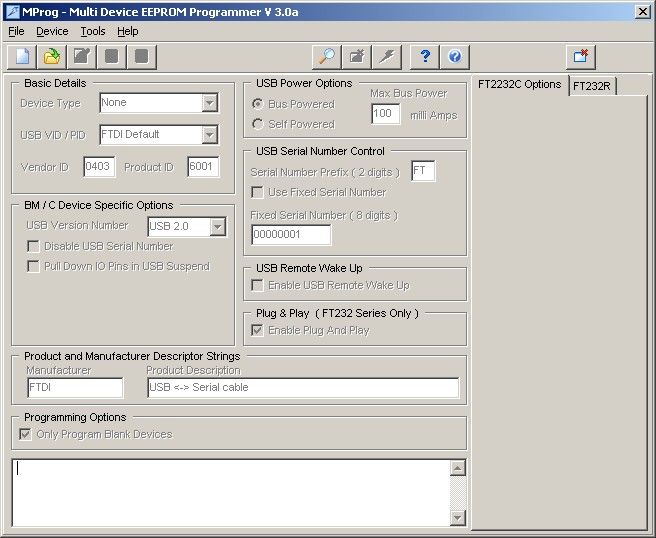Click the blue question mark help icon
The width and height of the screenshot is (656, 538).
(x=426, y=56)
